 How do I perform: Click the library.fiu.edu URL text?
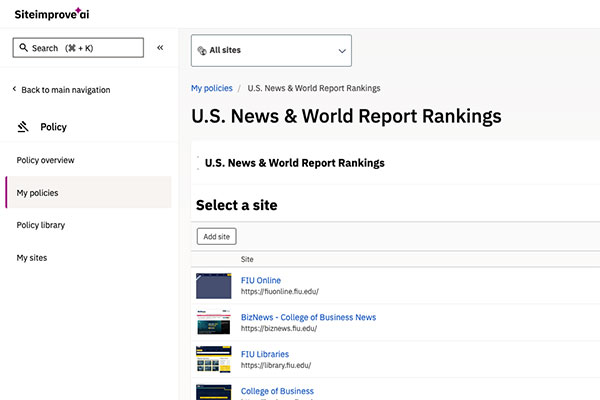pos(276,366)
